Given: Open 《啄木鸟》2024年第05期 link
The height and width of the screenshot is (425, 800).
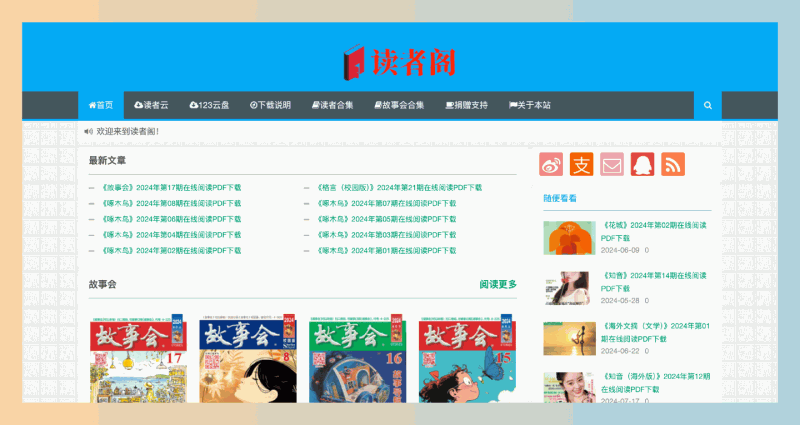Looking at the screenshot, I should (386, 219).
